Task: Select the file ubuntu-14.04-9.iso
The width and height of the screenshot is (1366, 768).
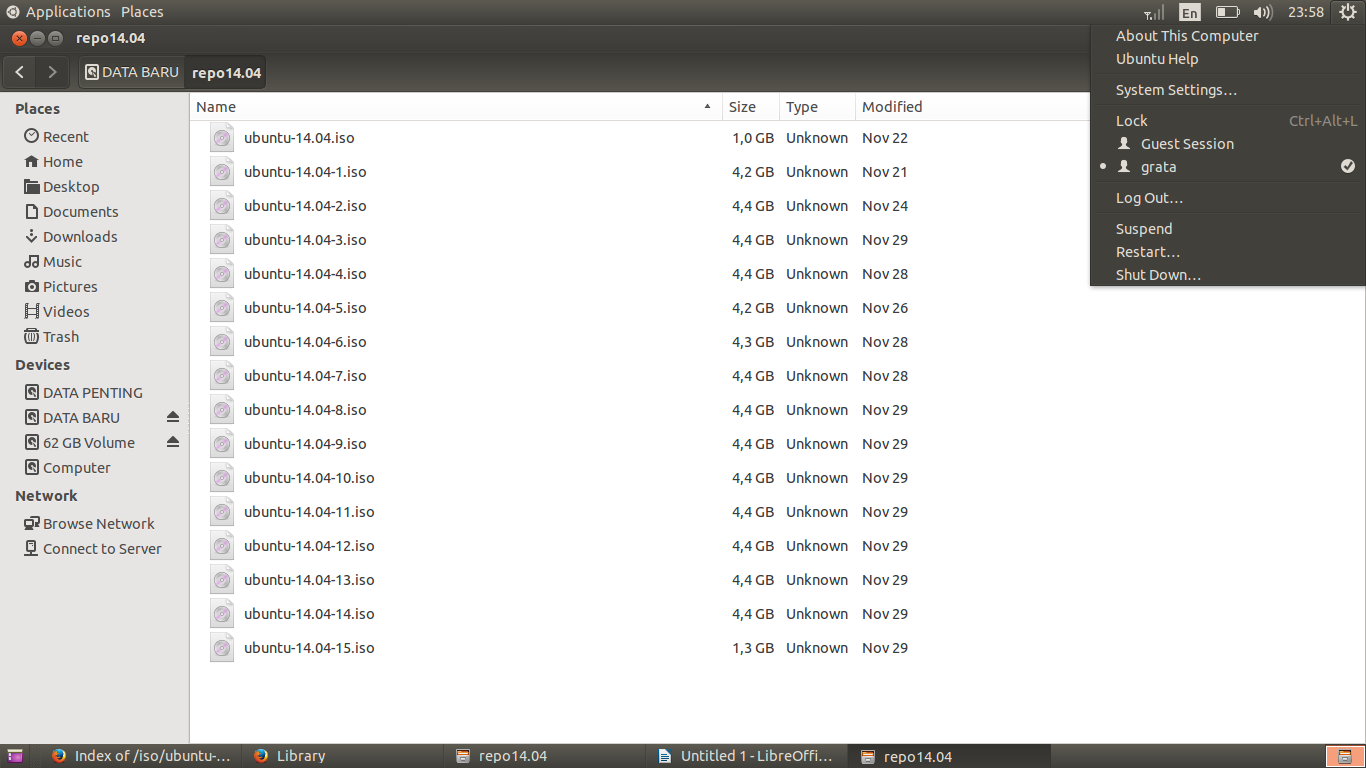Action: (305, 444)
